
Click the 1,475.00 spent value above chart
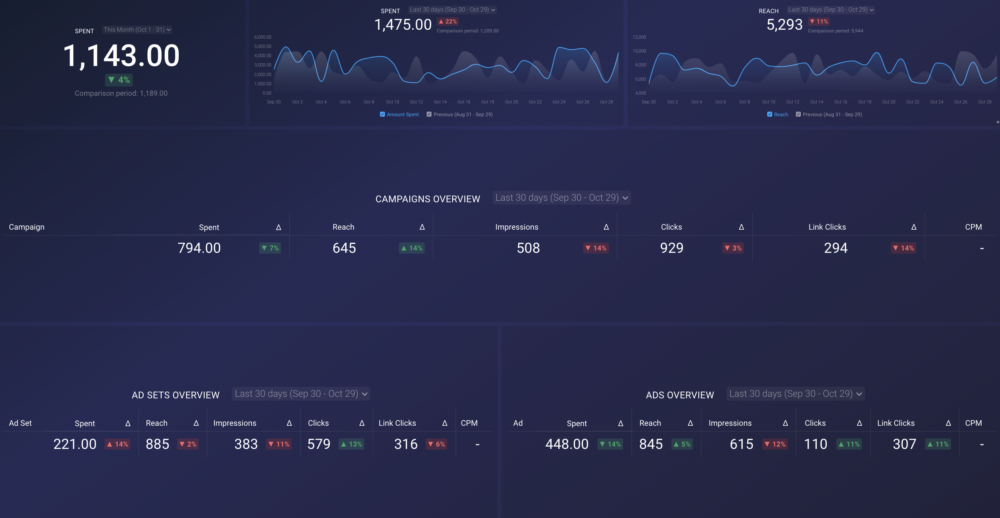[402, 25]
